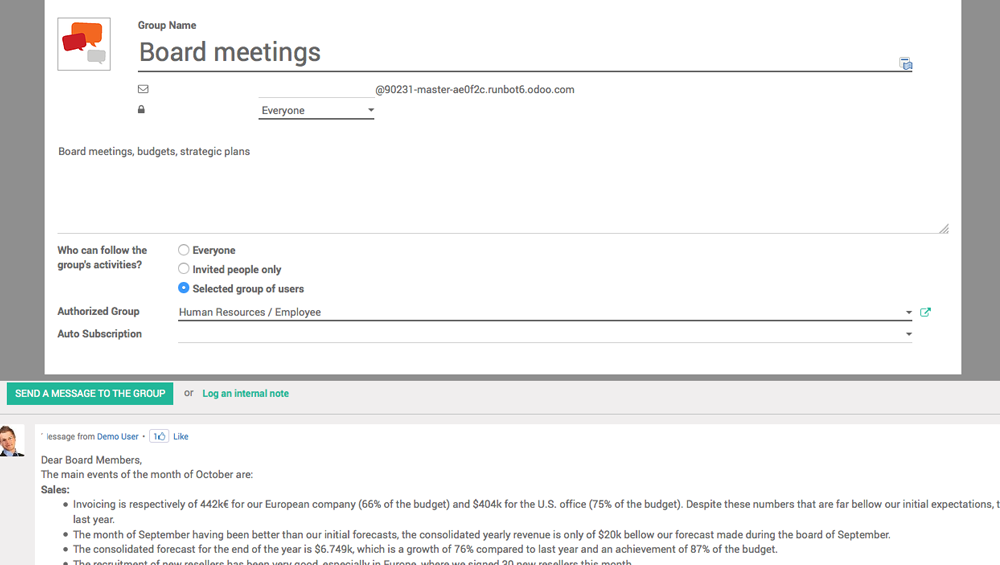1000x565 pixels.
Task: Click the description resize handle corner
Action: (x=944, y=229)
